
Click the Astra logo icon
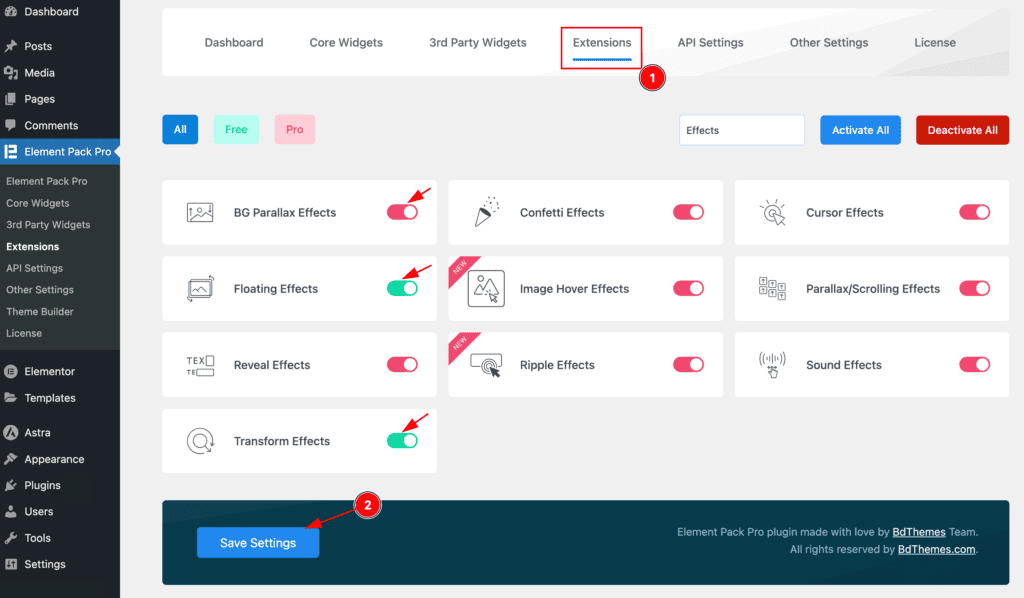10,432
